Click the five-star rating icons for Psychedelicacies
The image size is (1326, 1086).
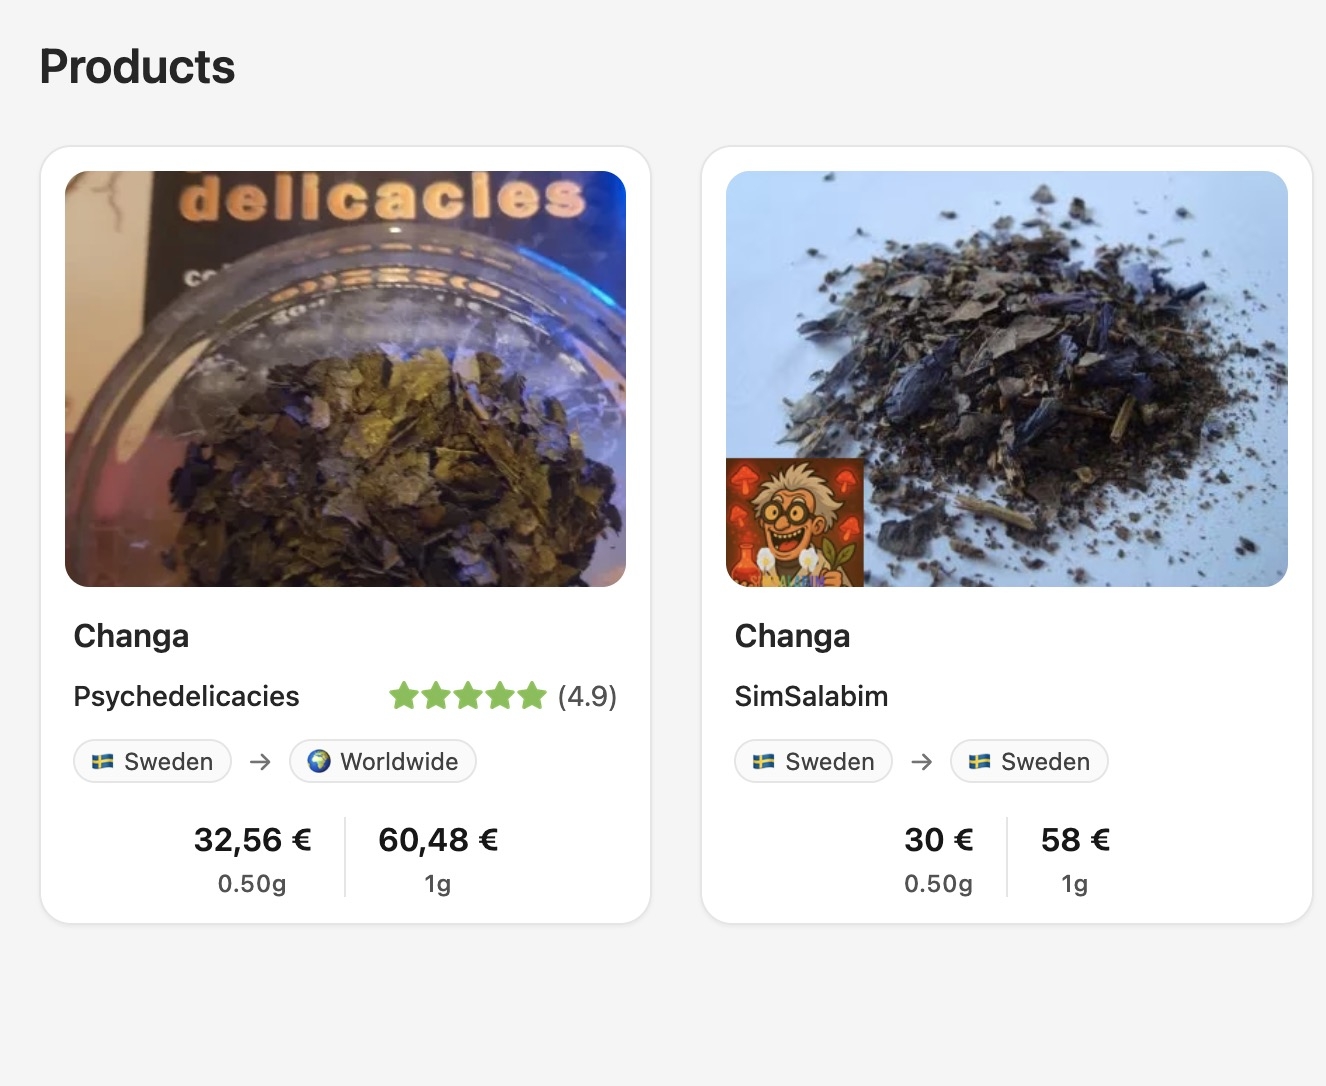pyautogui.click(x=468, y=695)
